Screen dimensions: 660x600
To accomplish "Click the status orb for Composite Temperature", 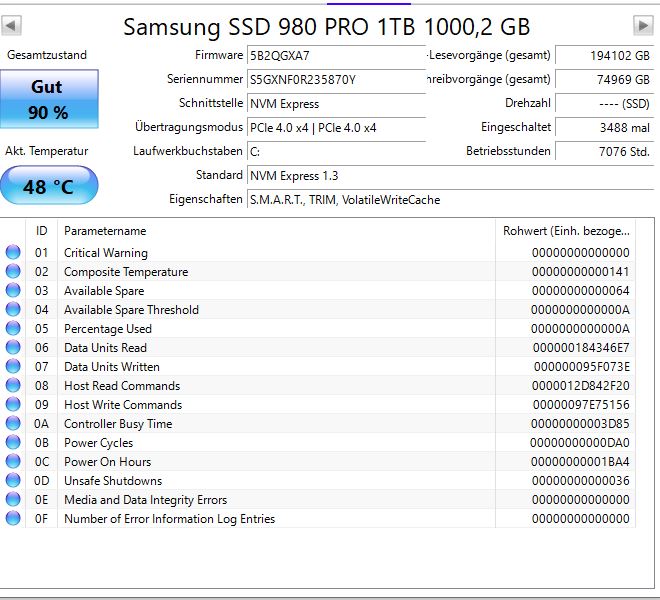I will [x=13, y=271].
